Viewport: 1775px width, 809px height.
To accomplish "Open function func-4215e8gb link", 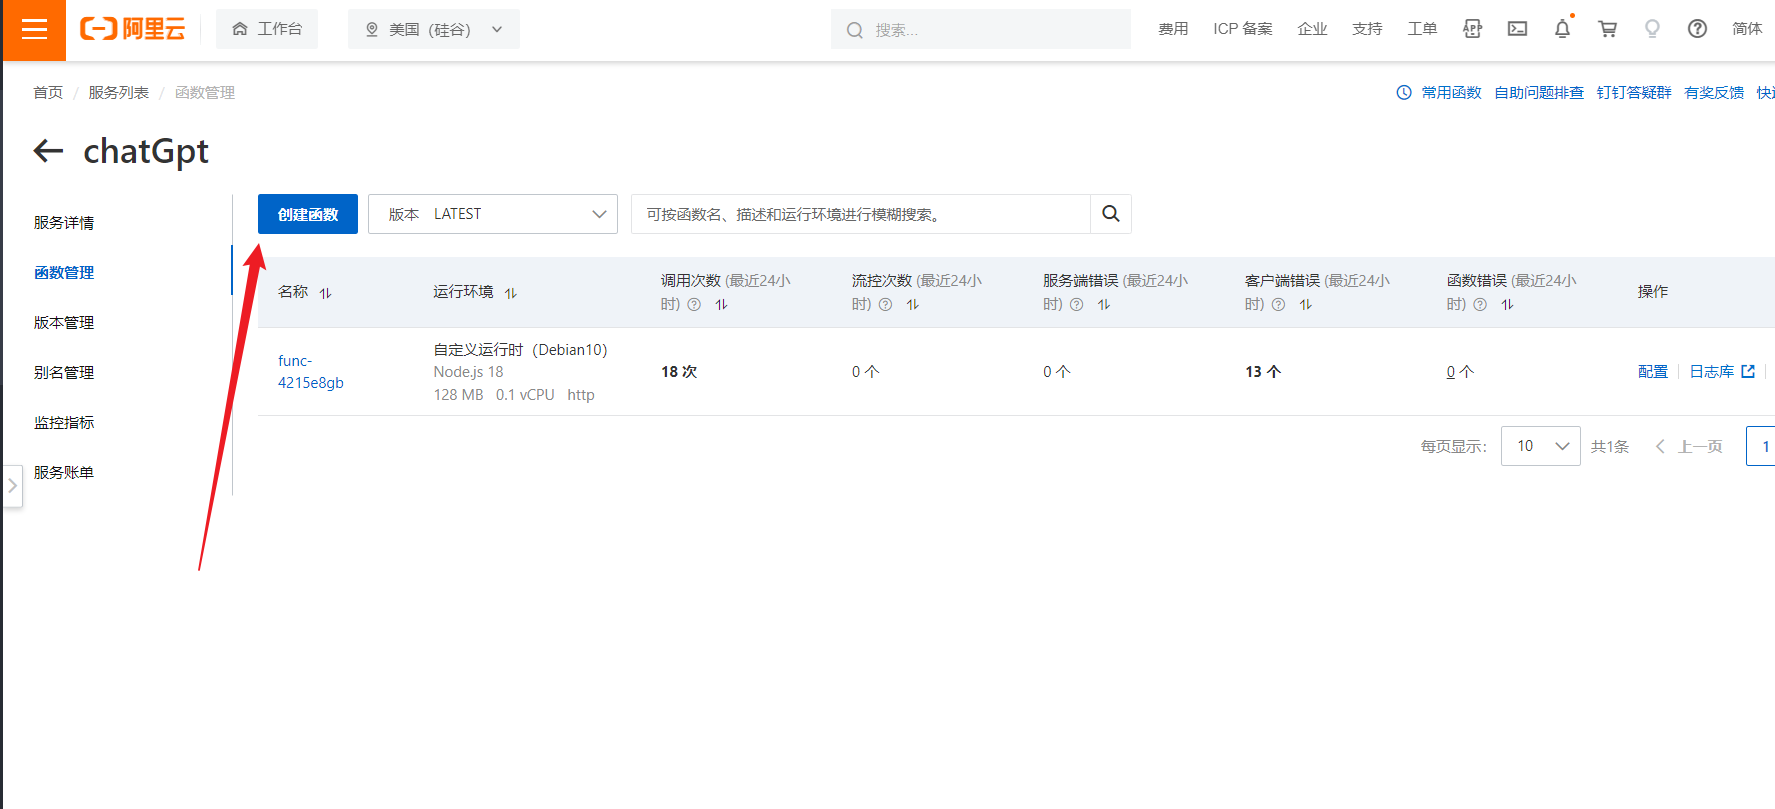I will tap(310, 372).
